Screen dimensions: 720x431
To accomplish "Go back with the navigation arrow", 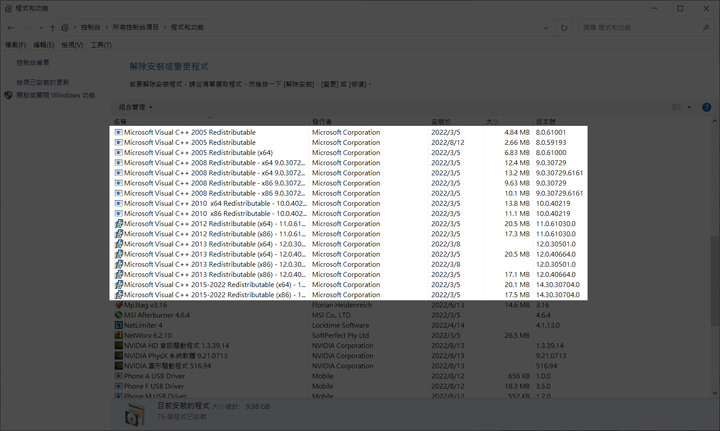I will [11, 28].
